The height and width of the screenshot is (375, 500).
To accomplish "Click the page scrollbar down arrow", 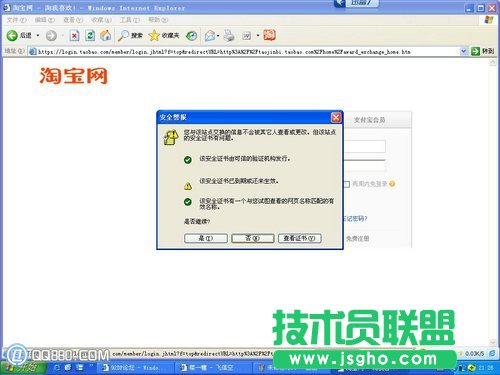I will tap(493, 342).
